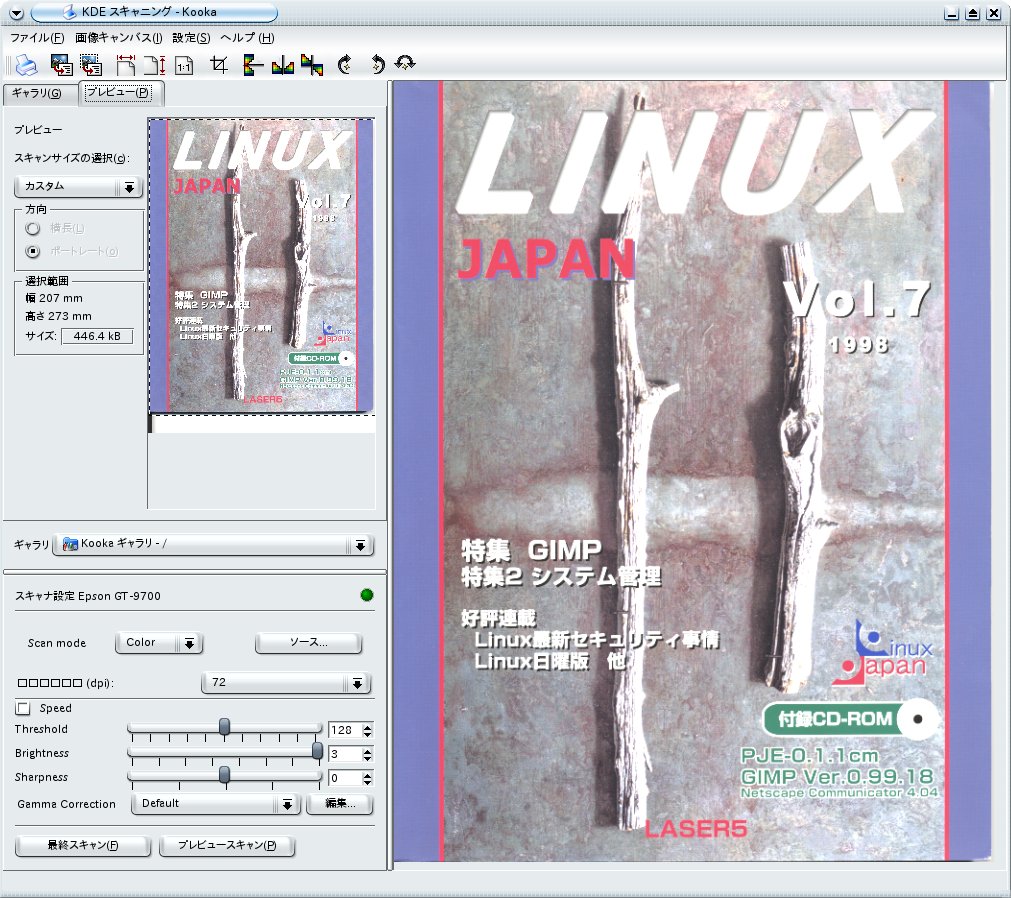Click the Gamma Correction label
The image size is (1011, 898).
[66, 805]
